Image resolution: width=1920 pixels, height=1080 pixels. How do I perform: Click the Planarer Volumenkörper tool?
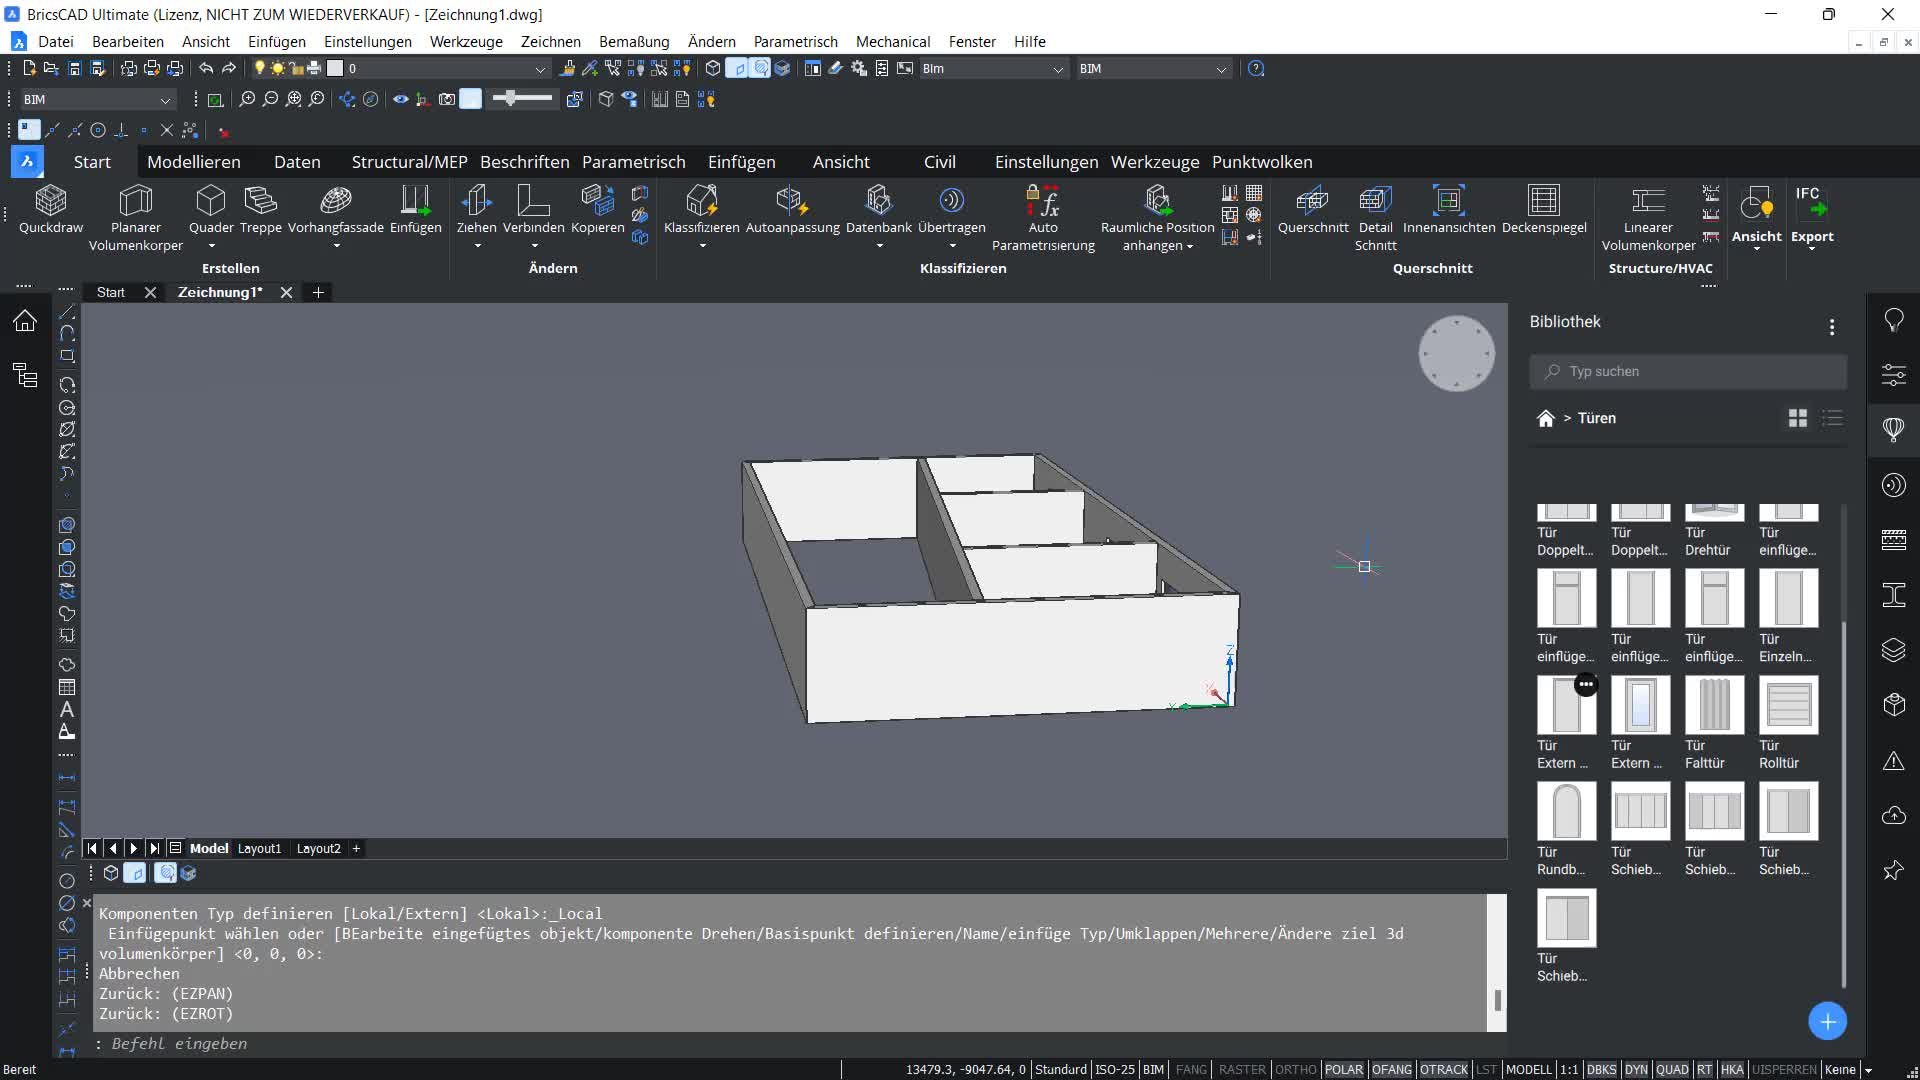tap(135, 218)
